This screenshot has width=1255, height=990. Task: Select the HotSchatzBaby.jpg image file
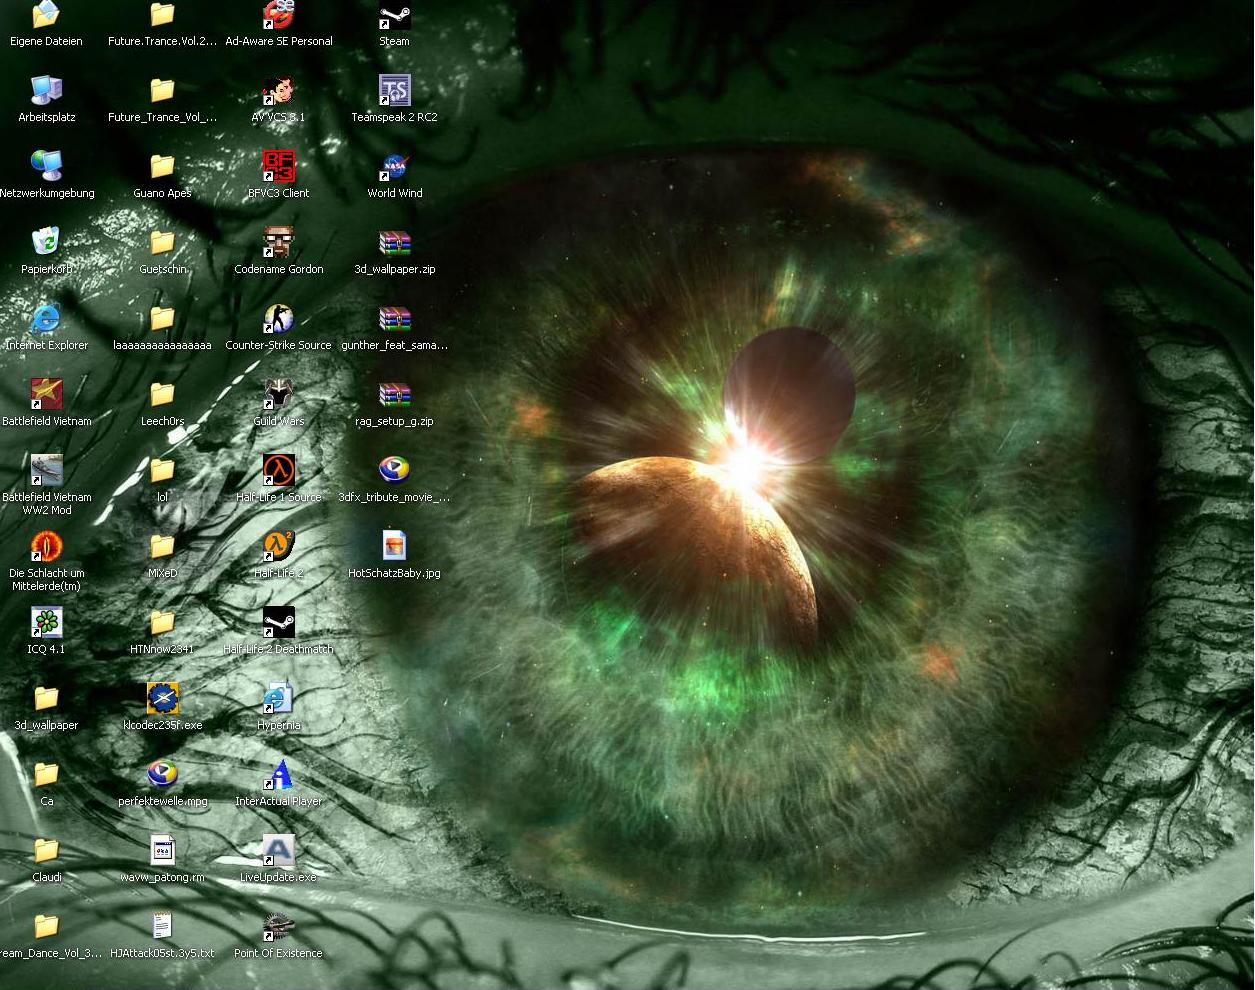[394, 547]
